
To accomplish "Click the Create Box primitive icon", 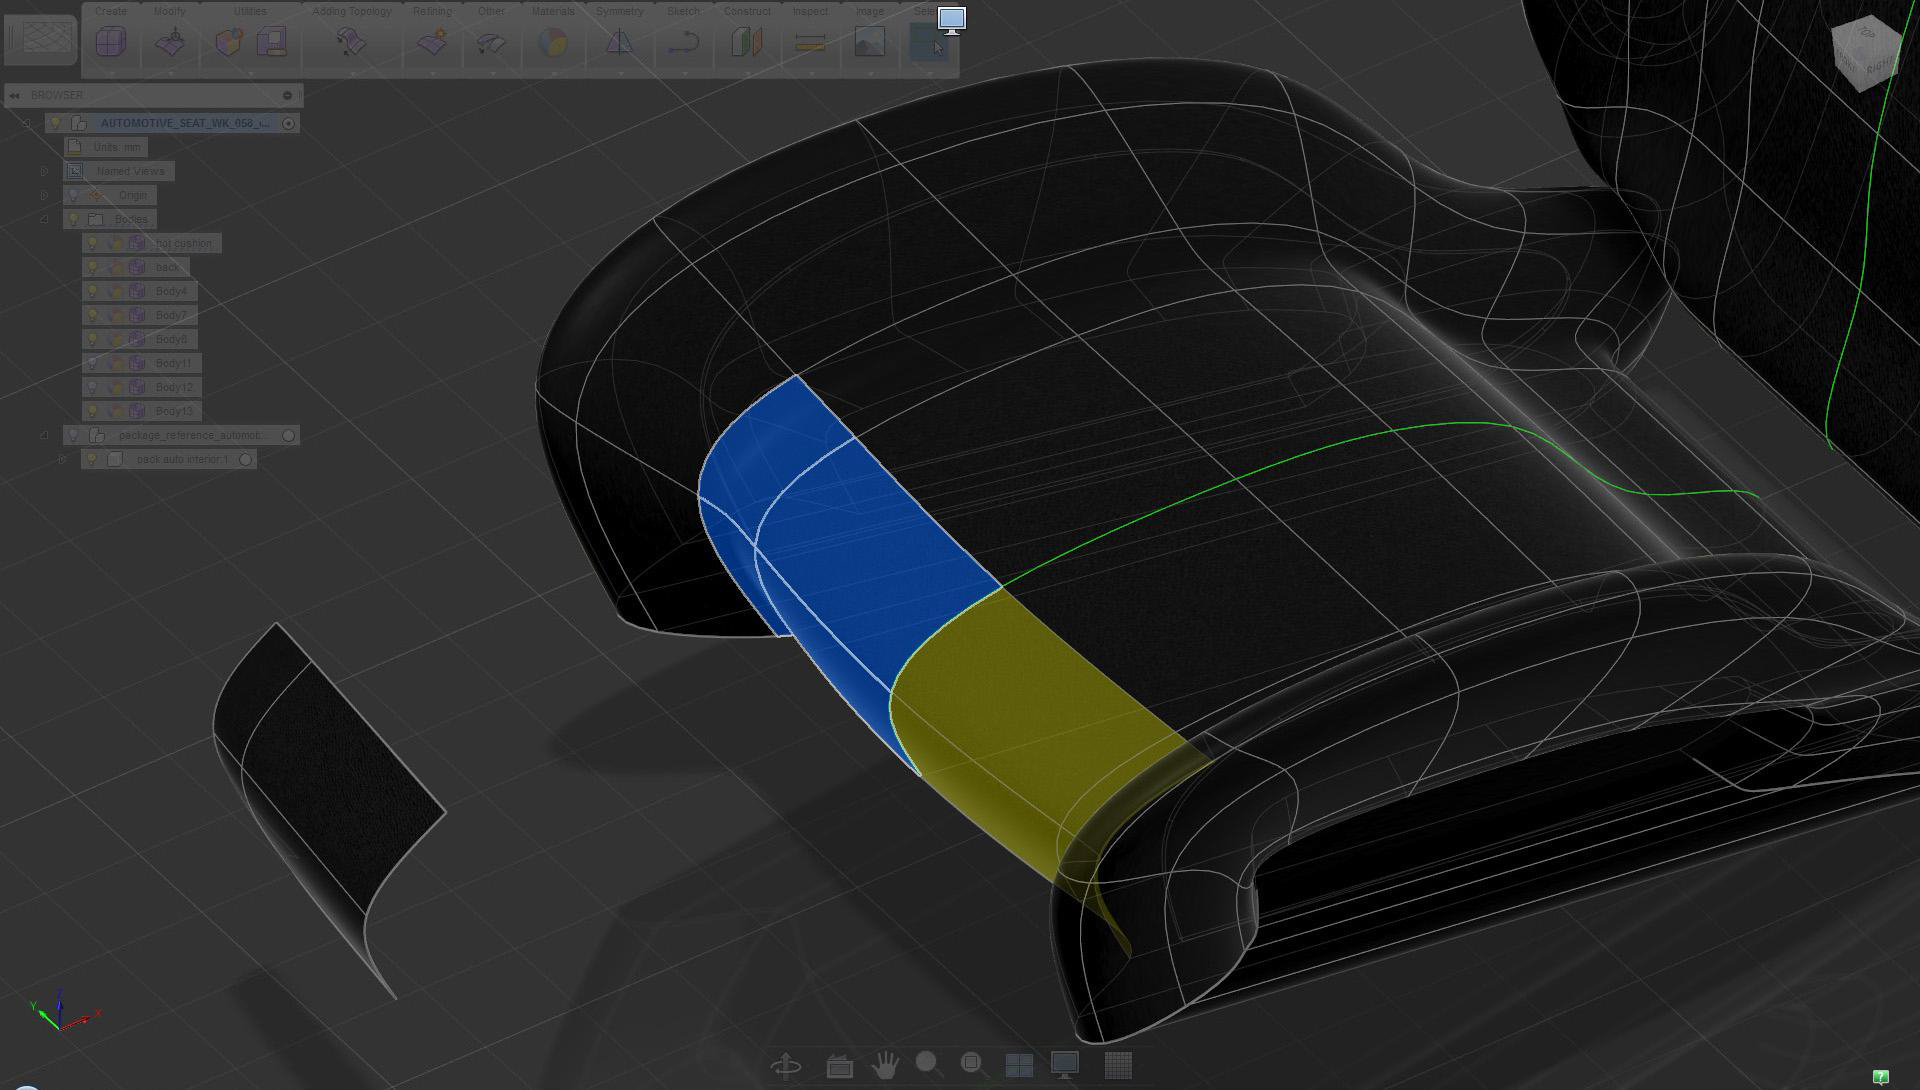I will tap(111, 43).
